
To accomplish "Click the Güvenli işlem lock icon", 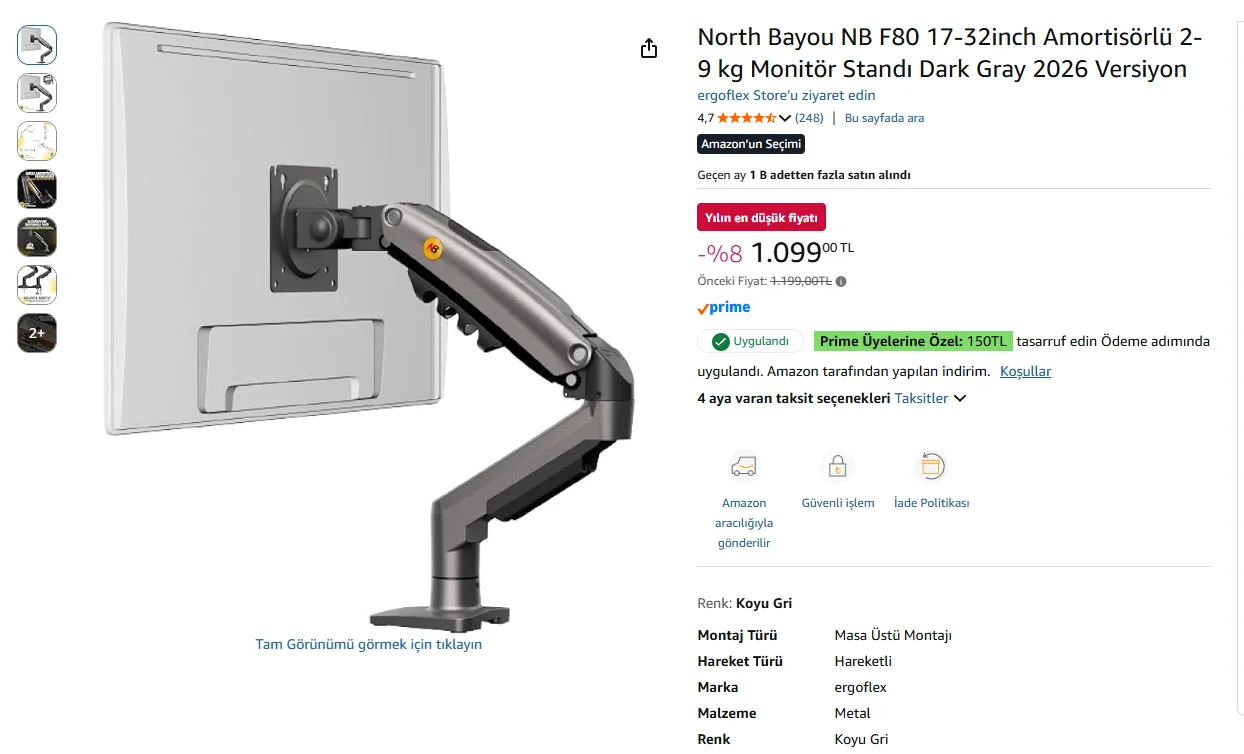I will tap(838, 467).
